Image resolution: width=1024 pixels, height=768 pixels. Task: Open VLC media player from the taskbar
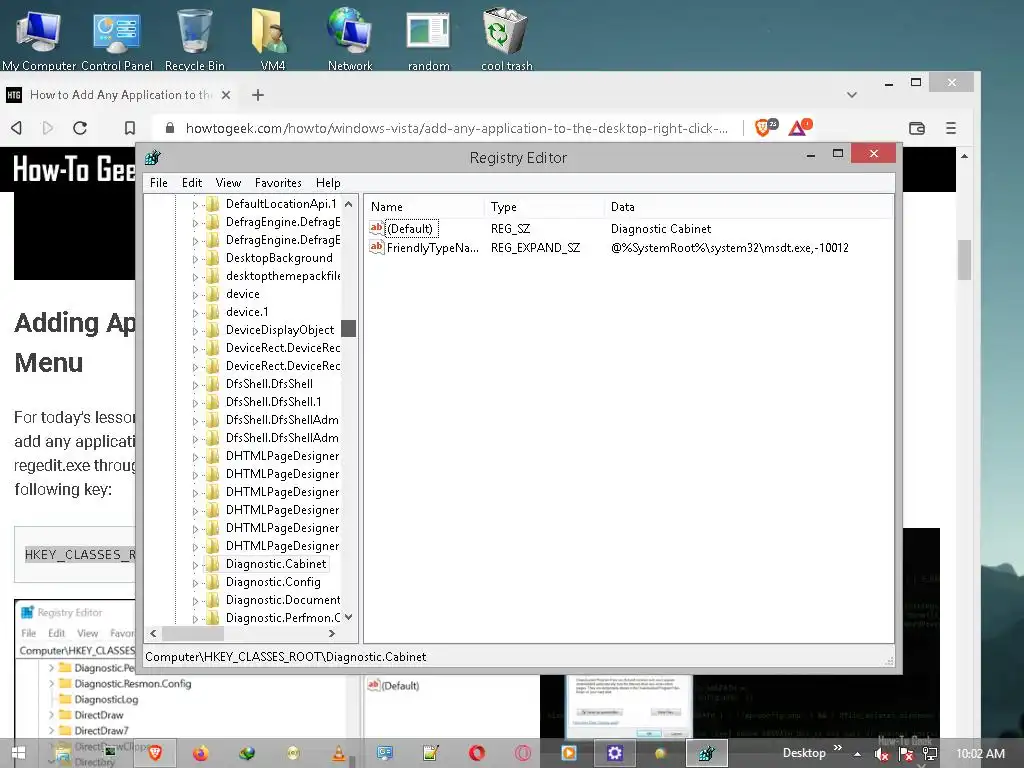339,753
